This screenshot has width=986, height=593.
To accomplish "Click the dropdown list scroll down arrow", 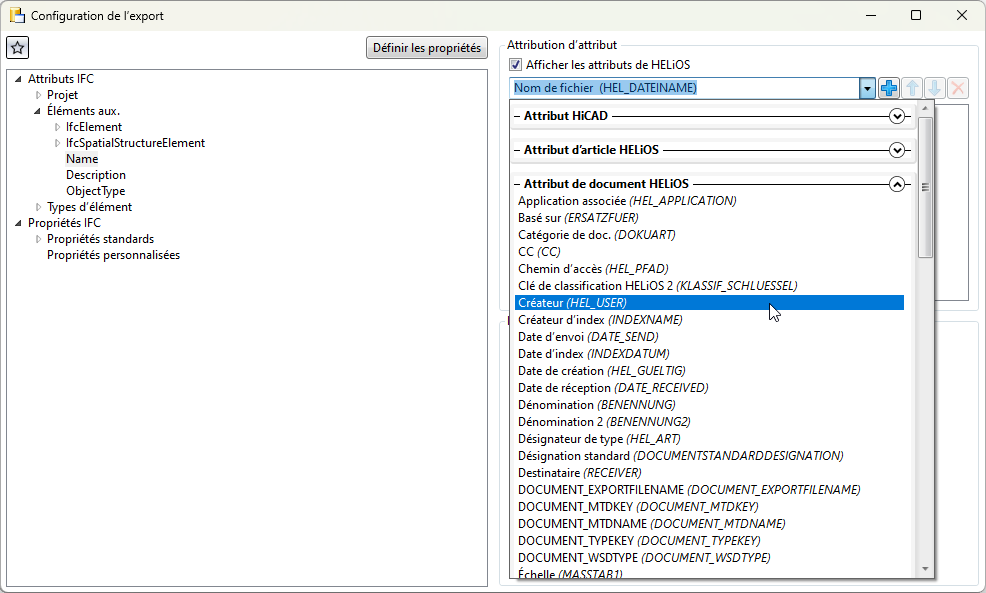I will coord(925,568).
